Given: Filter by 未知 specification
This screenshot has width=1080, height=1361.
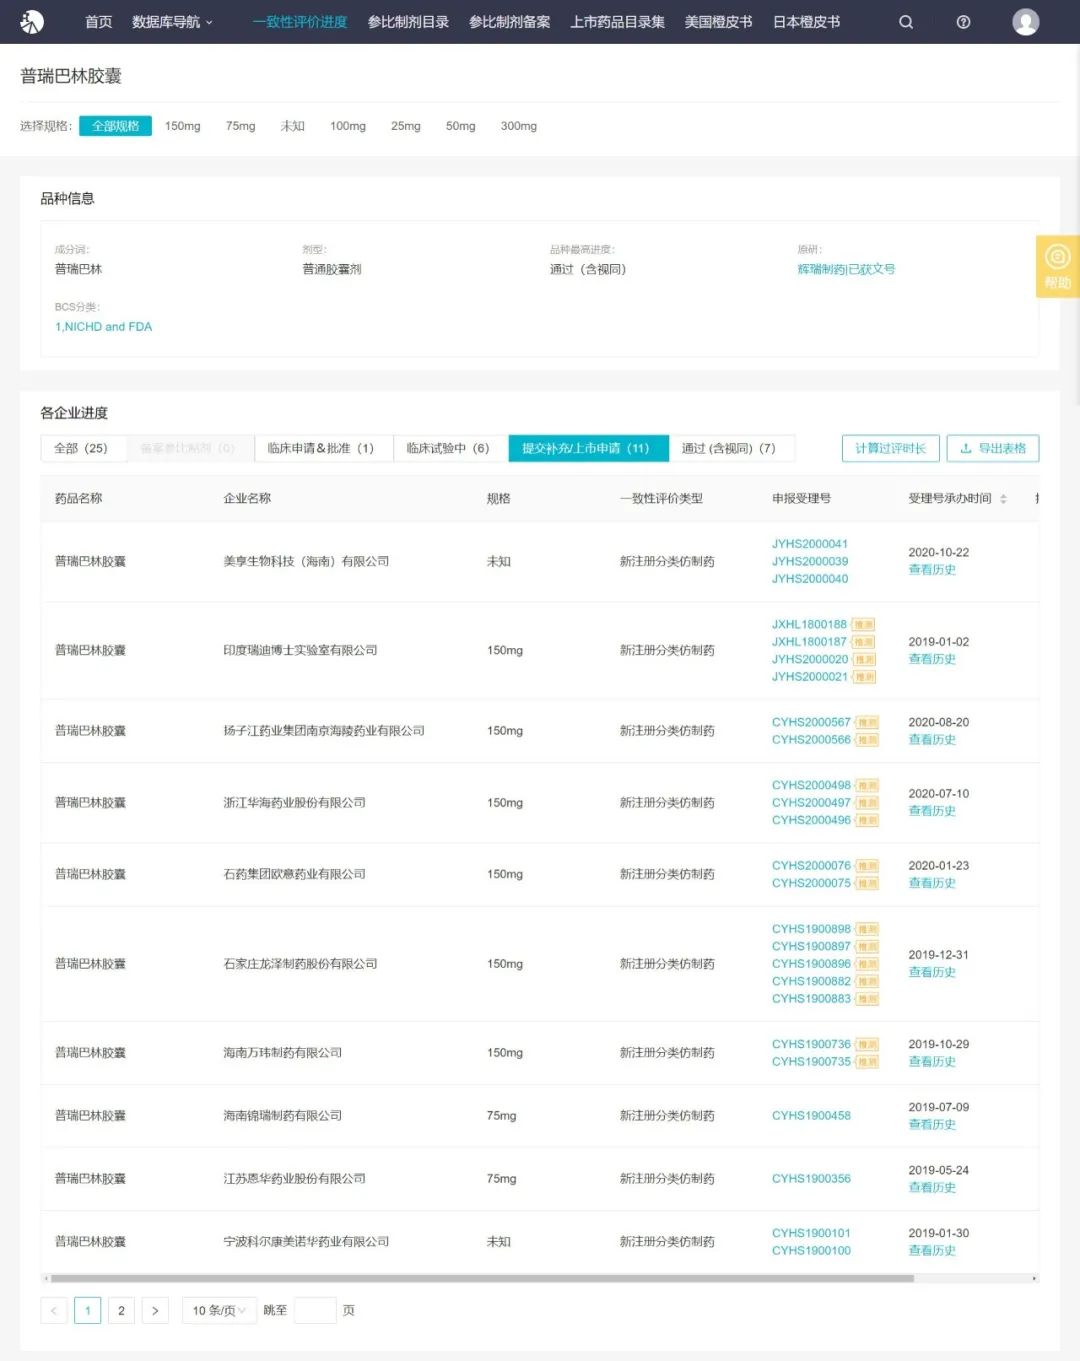Looking at the screenshot, I should click(293, 126).
